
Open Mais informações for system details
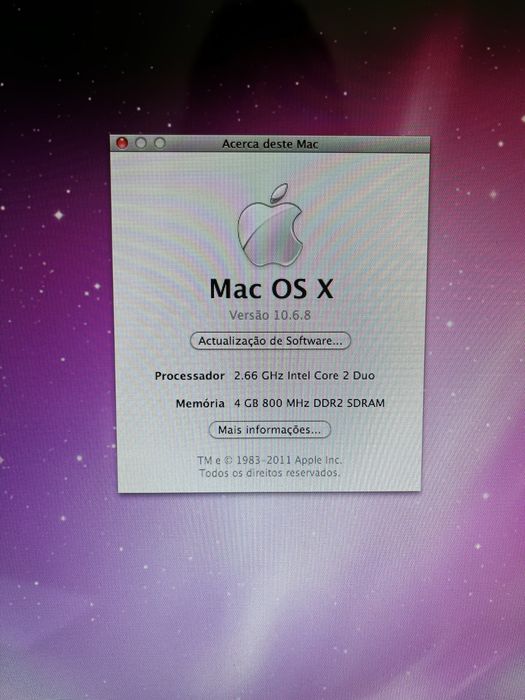pos(270,429)
